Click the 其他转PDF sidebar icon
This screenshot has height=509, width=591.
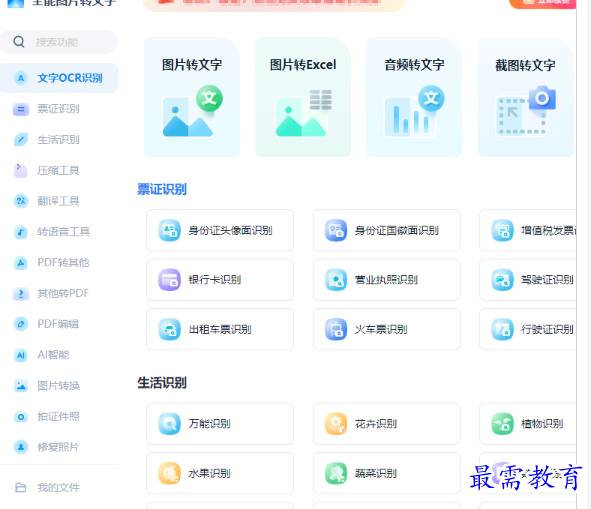[x=21, y=293]
